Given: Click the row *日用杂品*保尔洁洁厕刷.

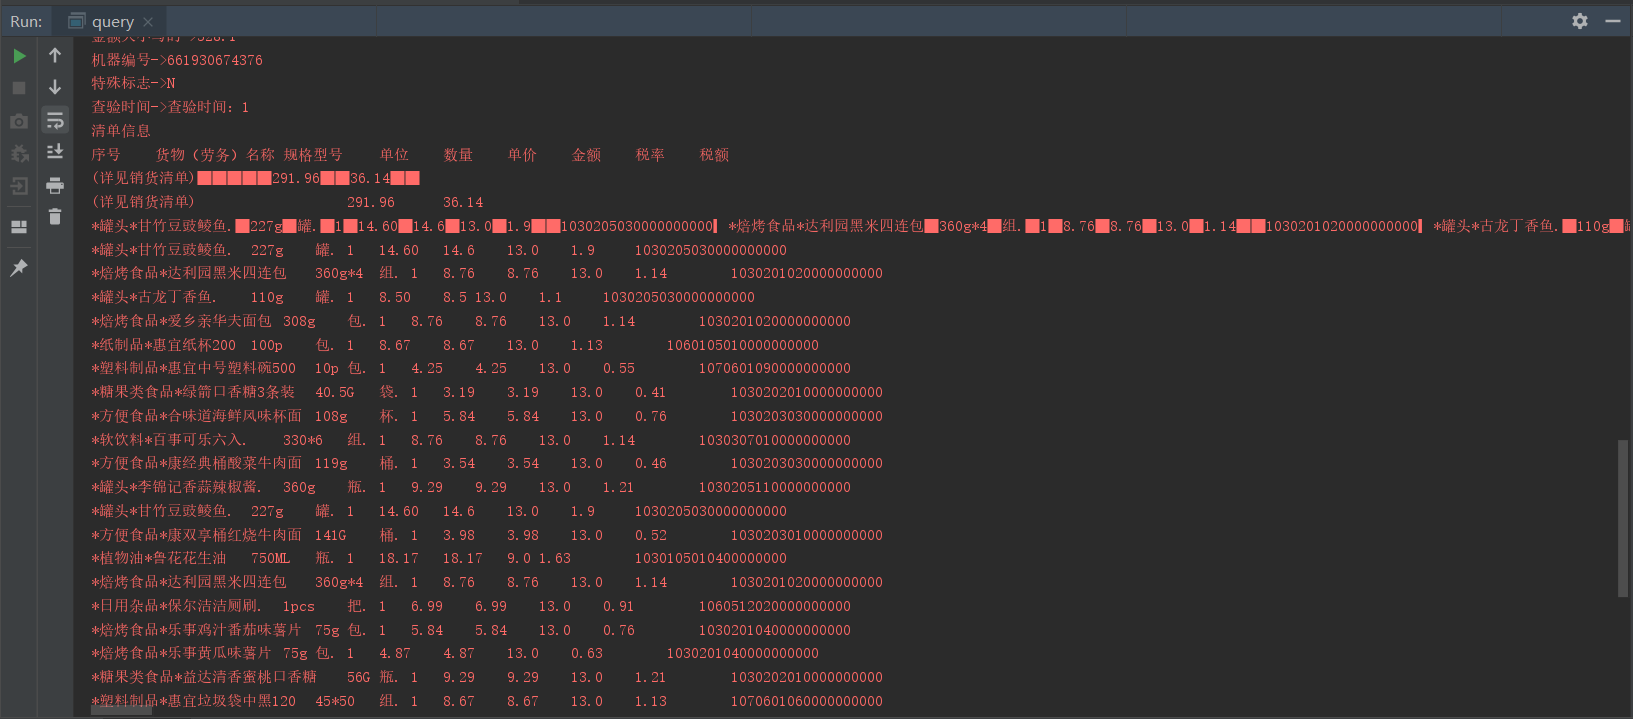Looking at the screenshot, I should pos(471,606).
